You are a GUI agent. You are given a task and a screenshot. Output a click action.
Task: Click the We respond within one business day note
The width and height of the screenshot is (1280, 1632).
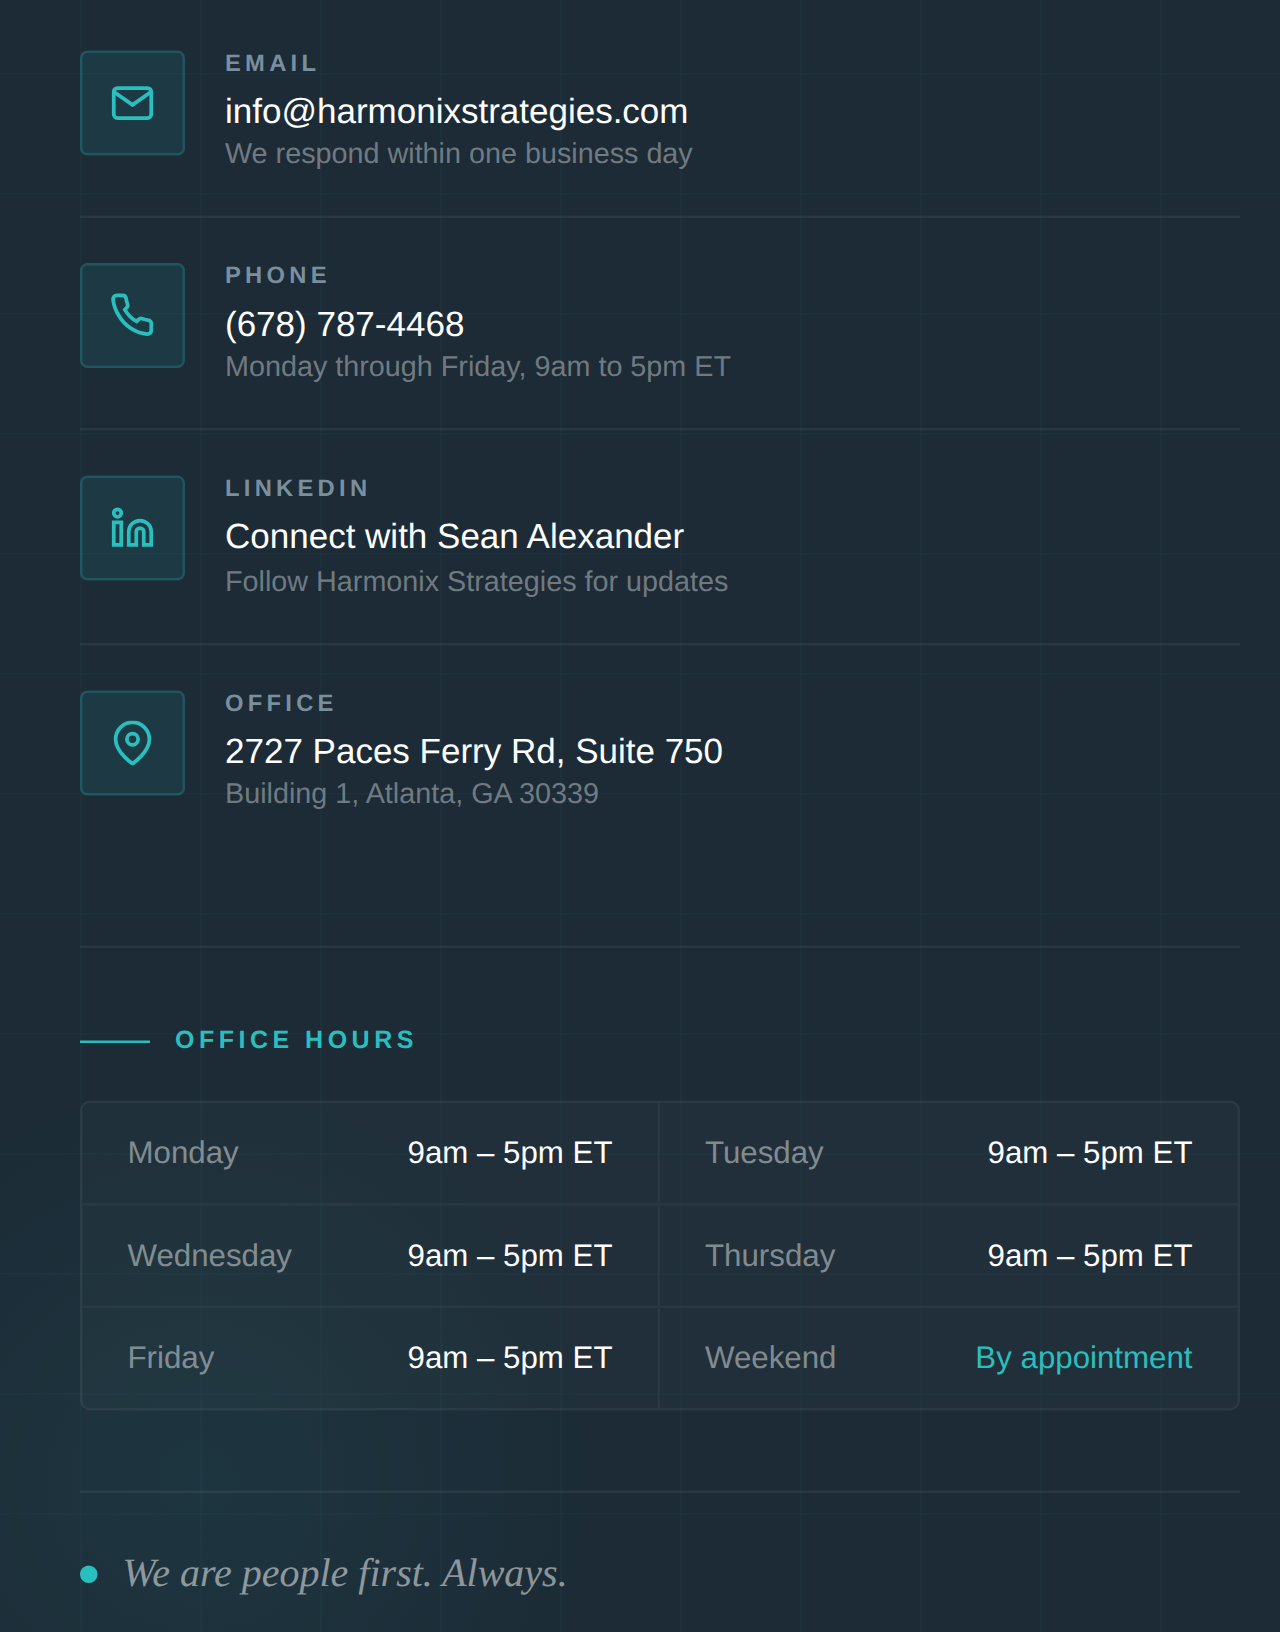tap(458, 153)
